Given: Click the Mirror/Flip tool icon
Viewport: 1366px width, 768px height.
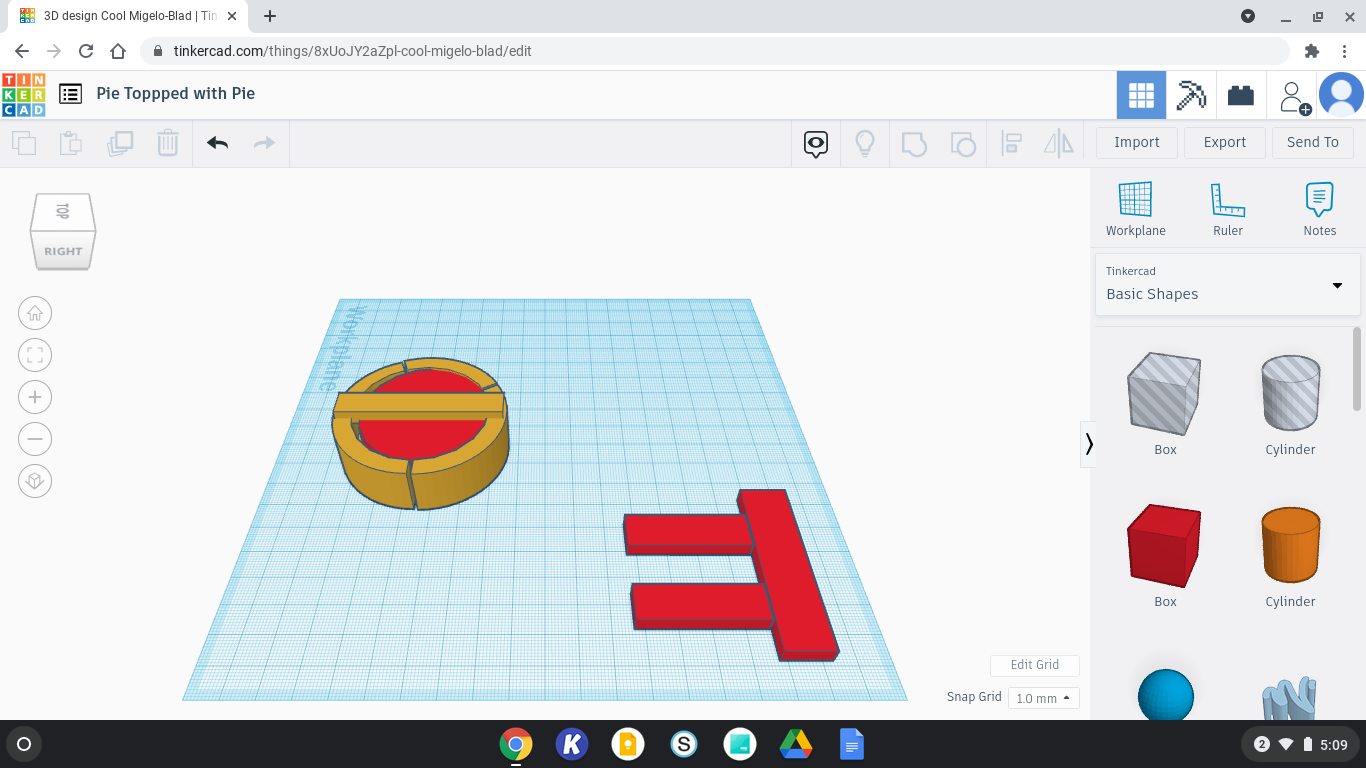Looking at the screenshot, I should coord(1059,143).
